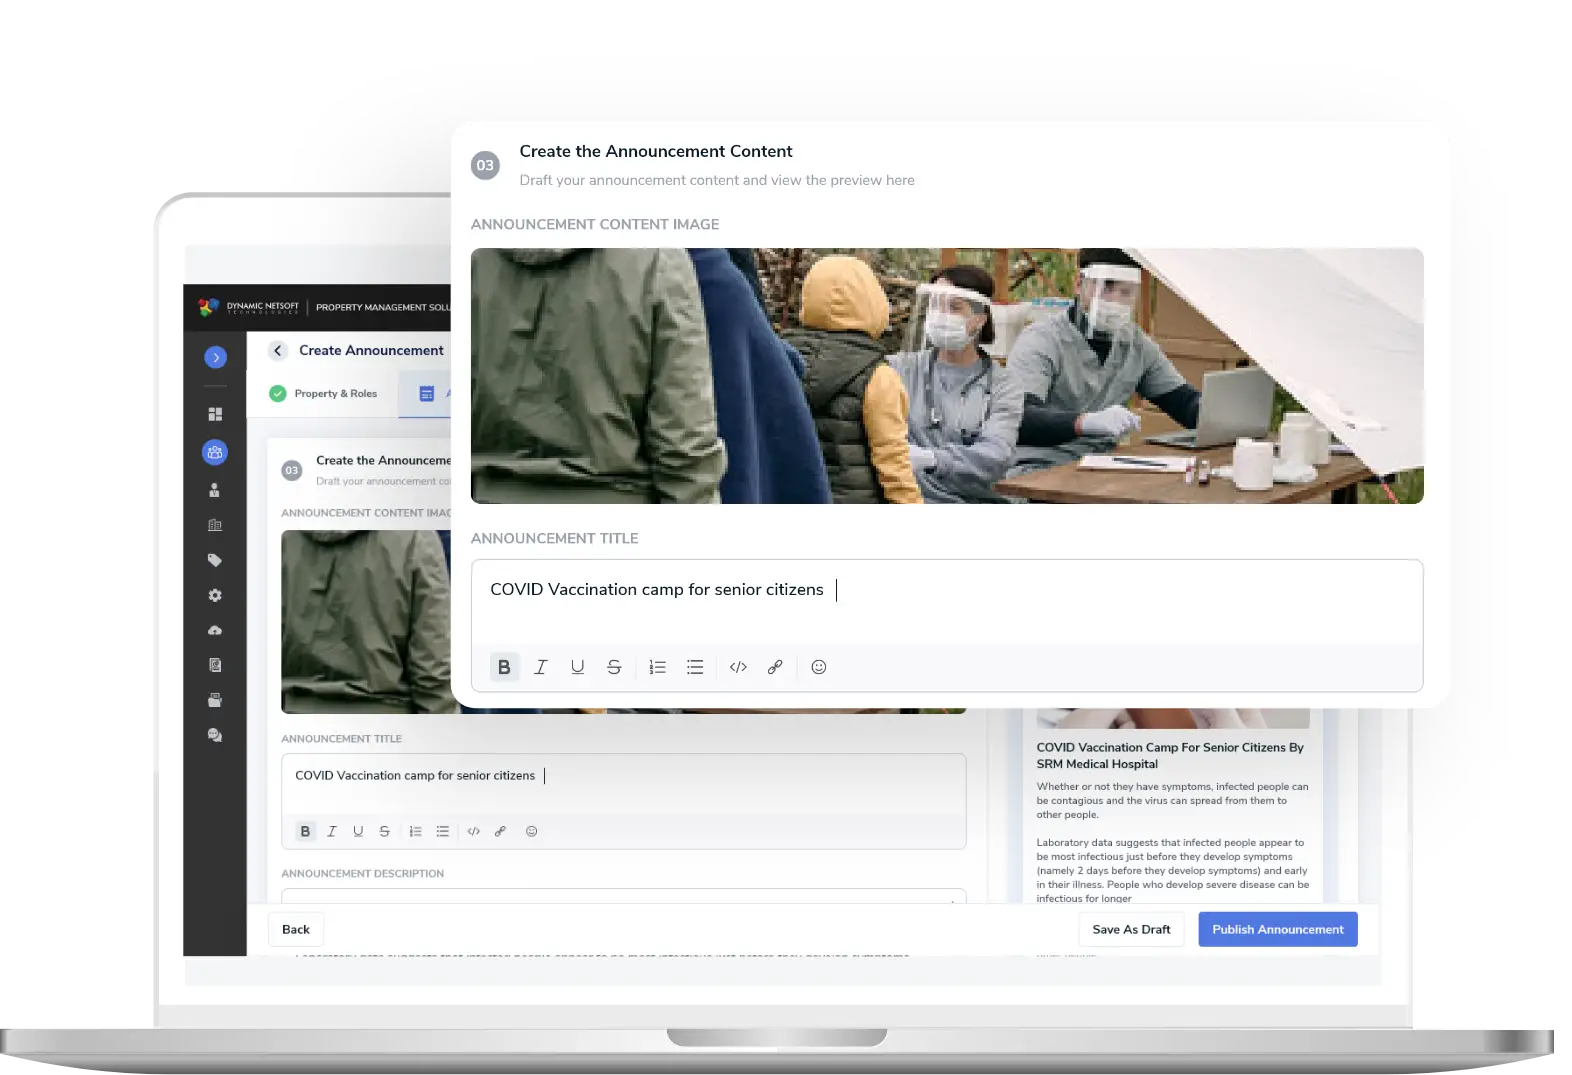Toggle italic in the foreground card toolbar
Viewport: 1572px width, 1075px height.
[x=541, y=667]
